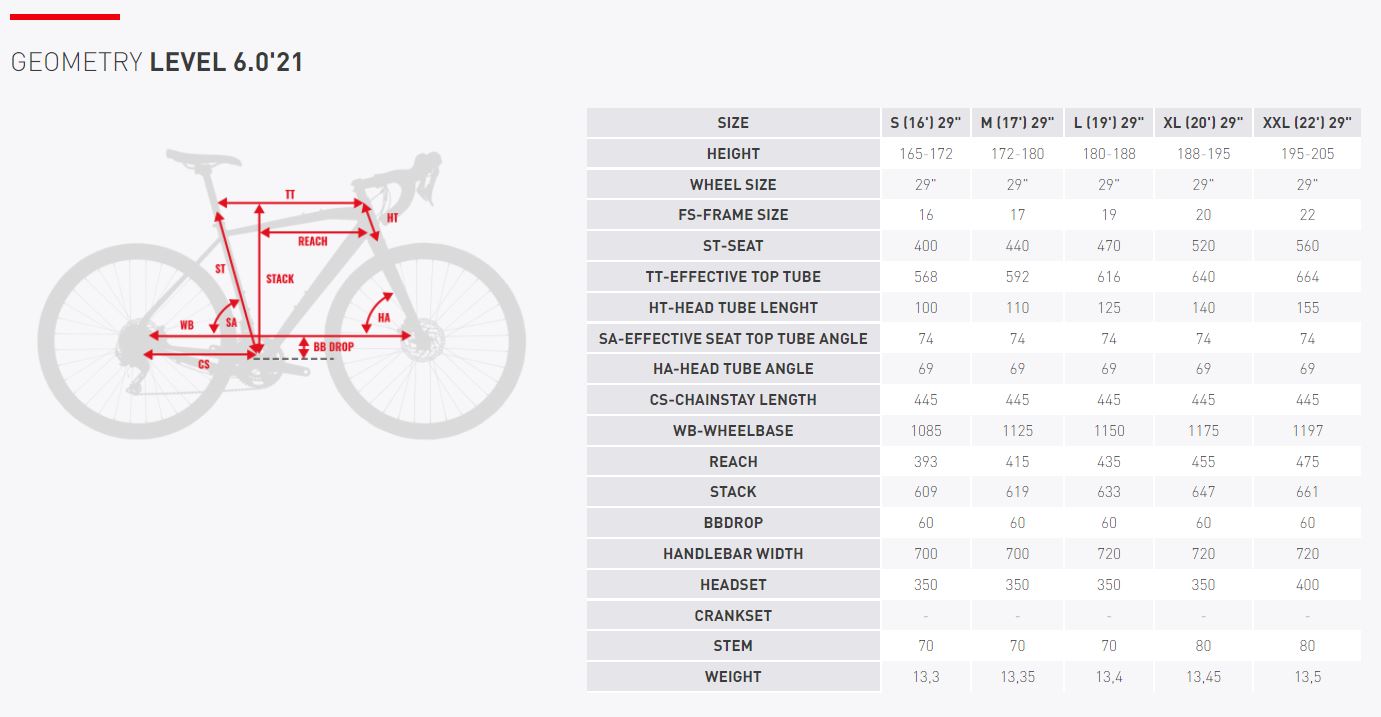Click the 13,35 weight value
Screen dimensions: 1381x717
pos(1017,677)
